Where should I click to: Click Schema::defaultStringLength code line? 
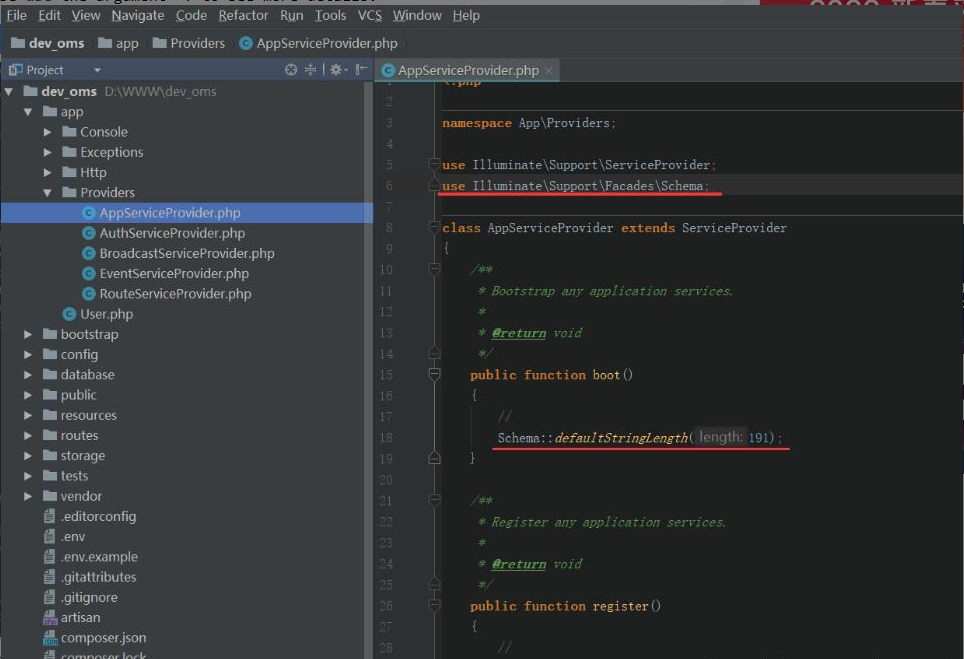pyautogui.click(x=639, y=438)
